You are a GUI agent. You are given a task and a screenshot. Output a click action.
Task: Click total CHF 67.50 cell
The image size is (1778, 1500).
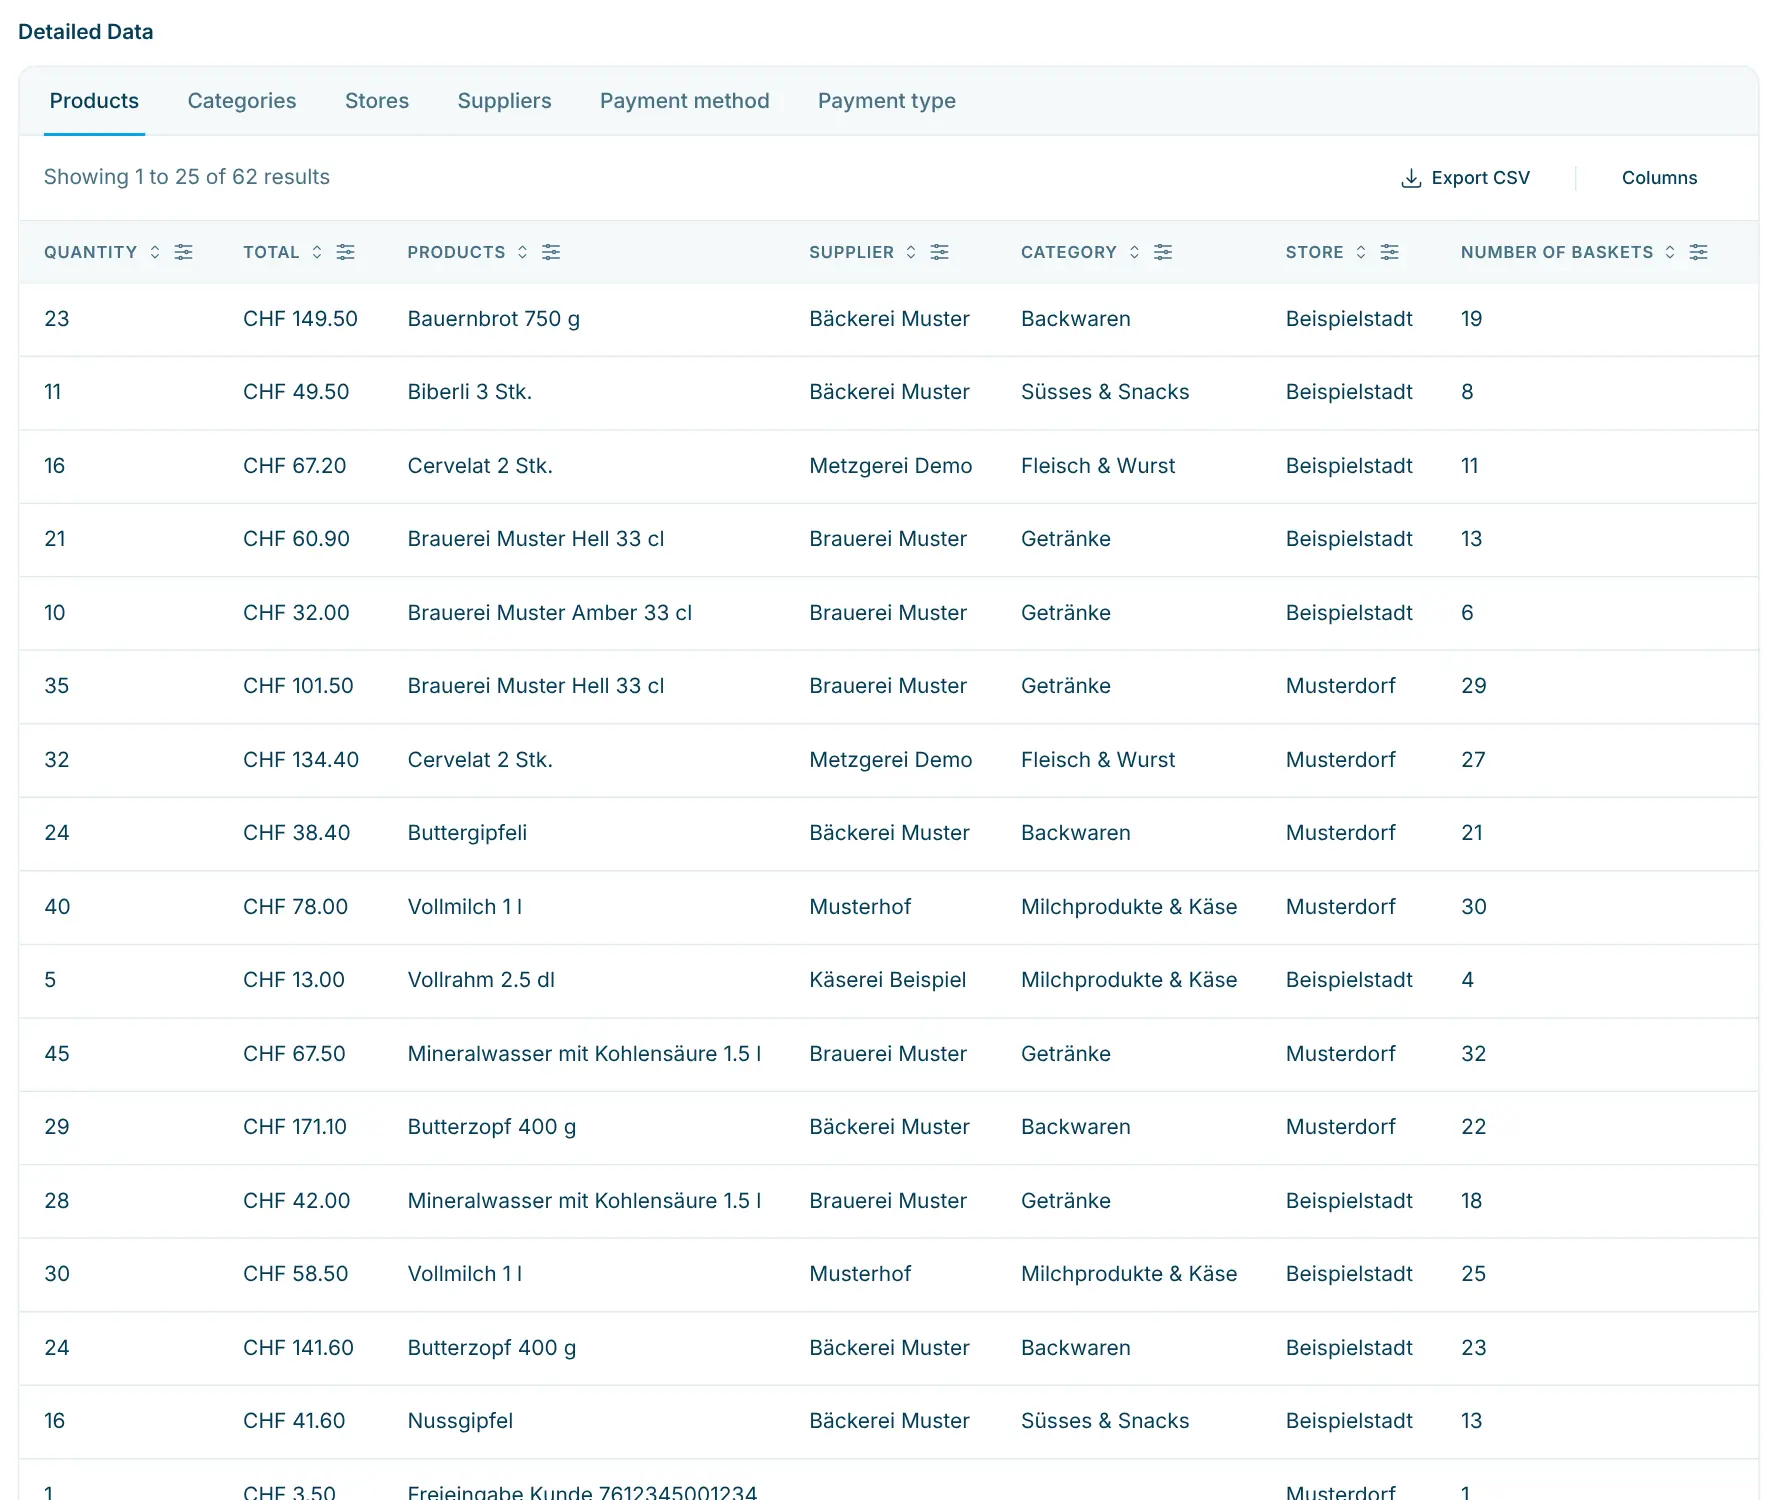point(294,1054)
